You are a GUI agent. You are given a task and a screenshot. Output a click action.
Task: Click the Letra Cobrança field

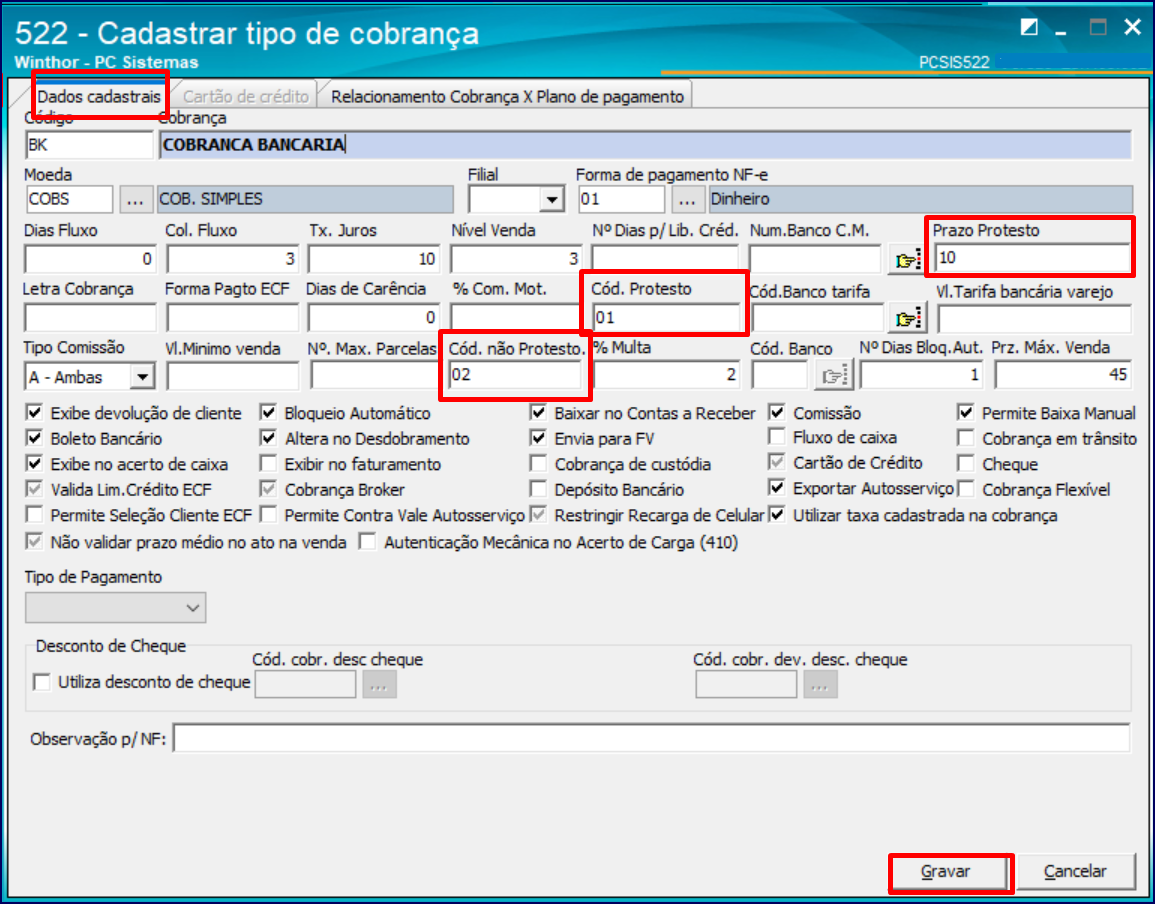click(91, 318)
